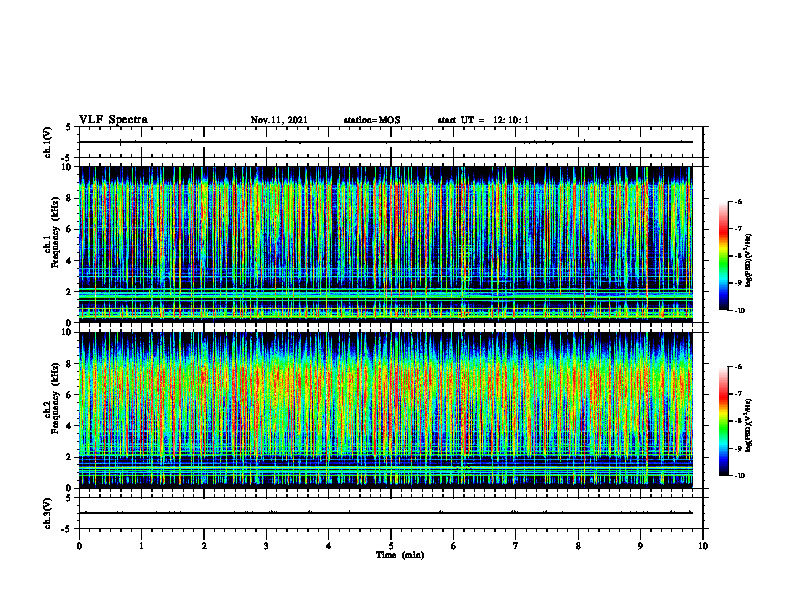Viewport: 792px width, 612px height.
Task: Click the time axis tick label "1"
Action: tap(141, 546)
